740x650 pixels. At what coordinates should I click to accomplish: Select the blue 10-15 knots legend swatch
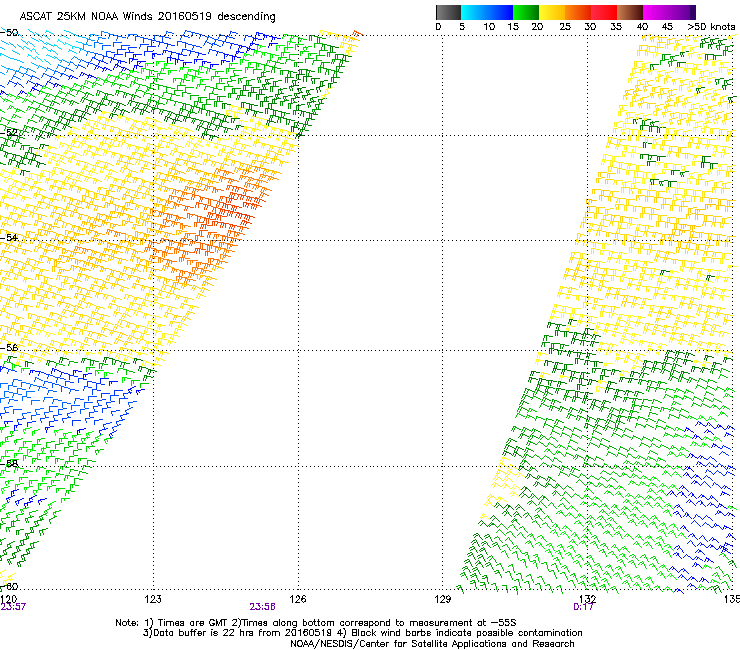click(x=500, y=12)
